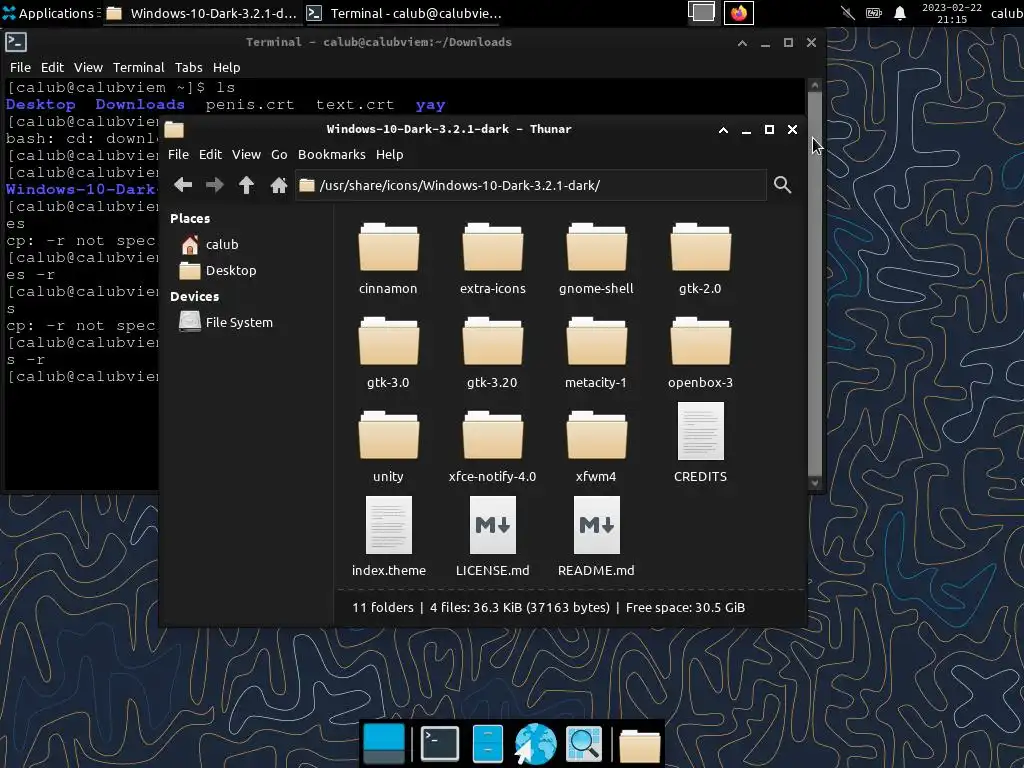This screenshot has height=768, width=1024.
Task: Open calub home in Places sidebar
Action: (x=221, y=245)
